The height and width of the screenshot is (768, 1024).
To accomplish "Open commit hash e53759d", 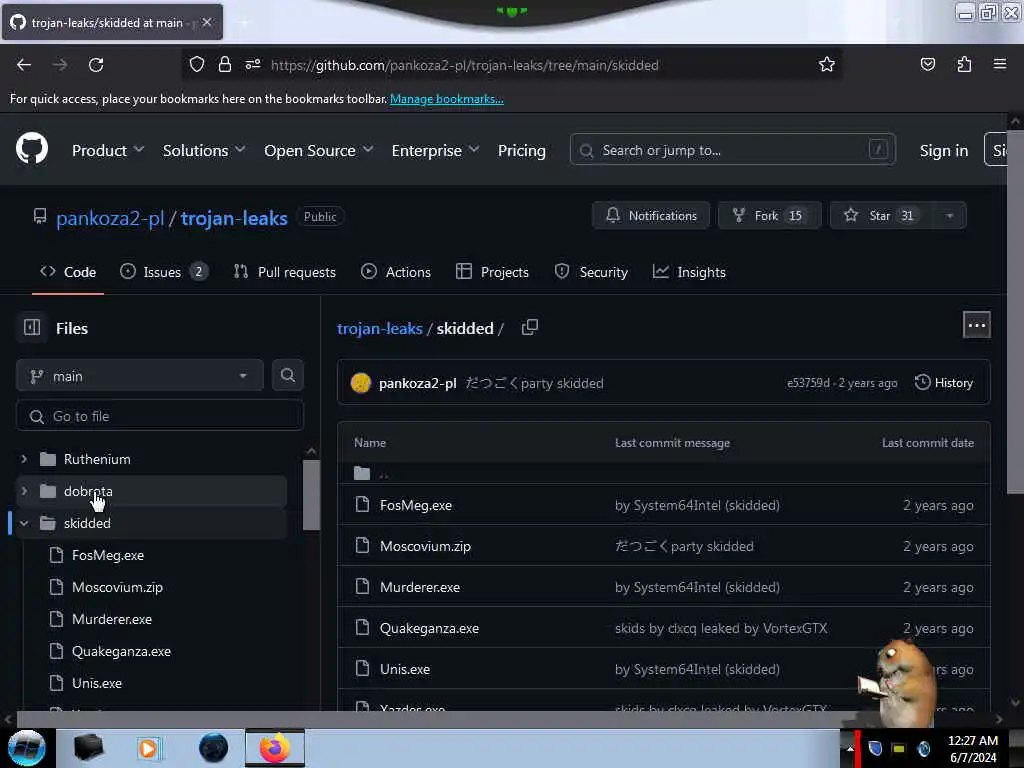I will (808, 383).
